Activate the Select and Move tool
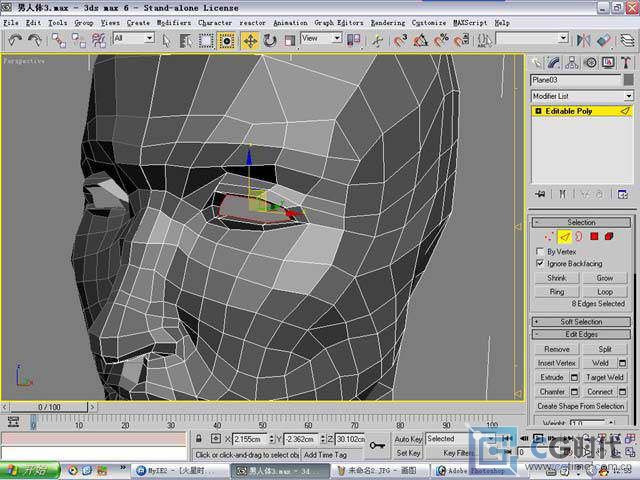The image size is (640, 480). point(250,40)
